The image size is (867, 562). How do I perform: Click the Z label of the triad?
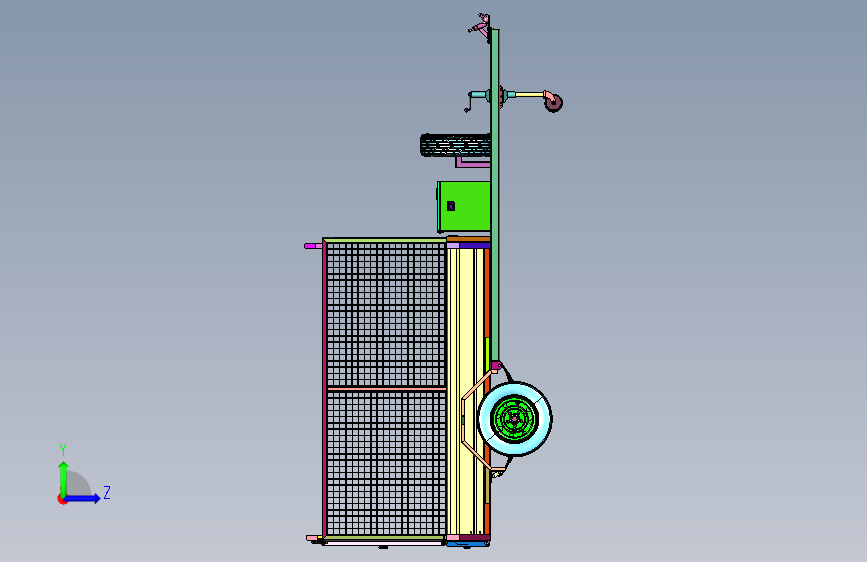coord(107,492)
